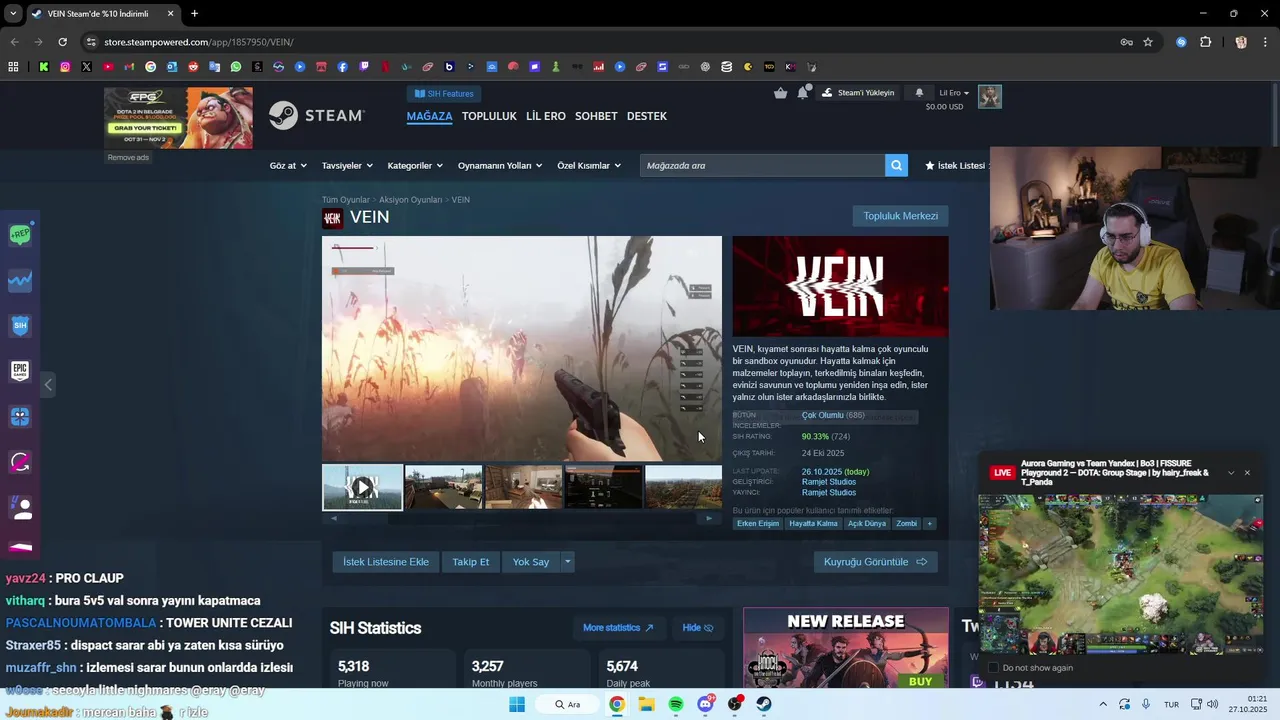The width and height of the screenshot is (1280, 720).
Task: Expand the Kategoriler dropdown
Action: (415, 166)
